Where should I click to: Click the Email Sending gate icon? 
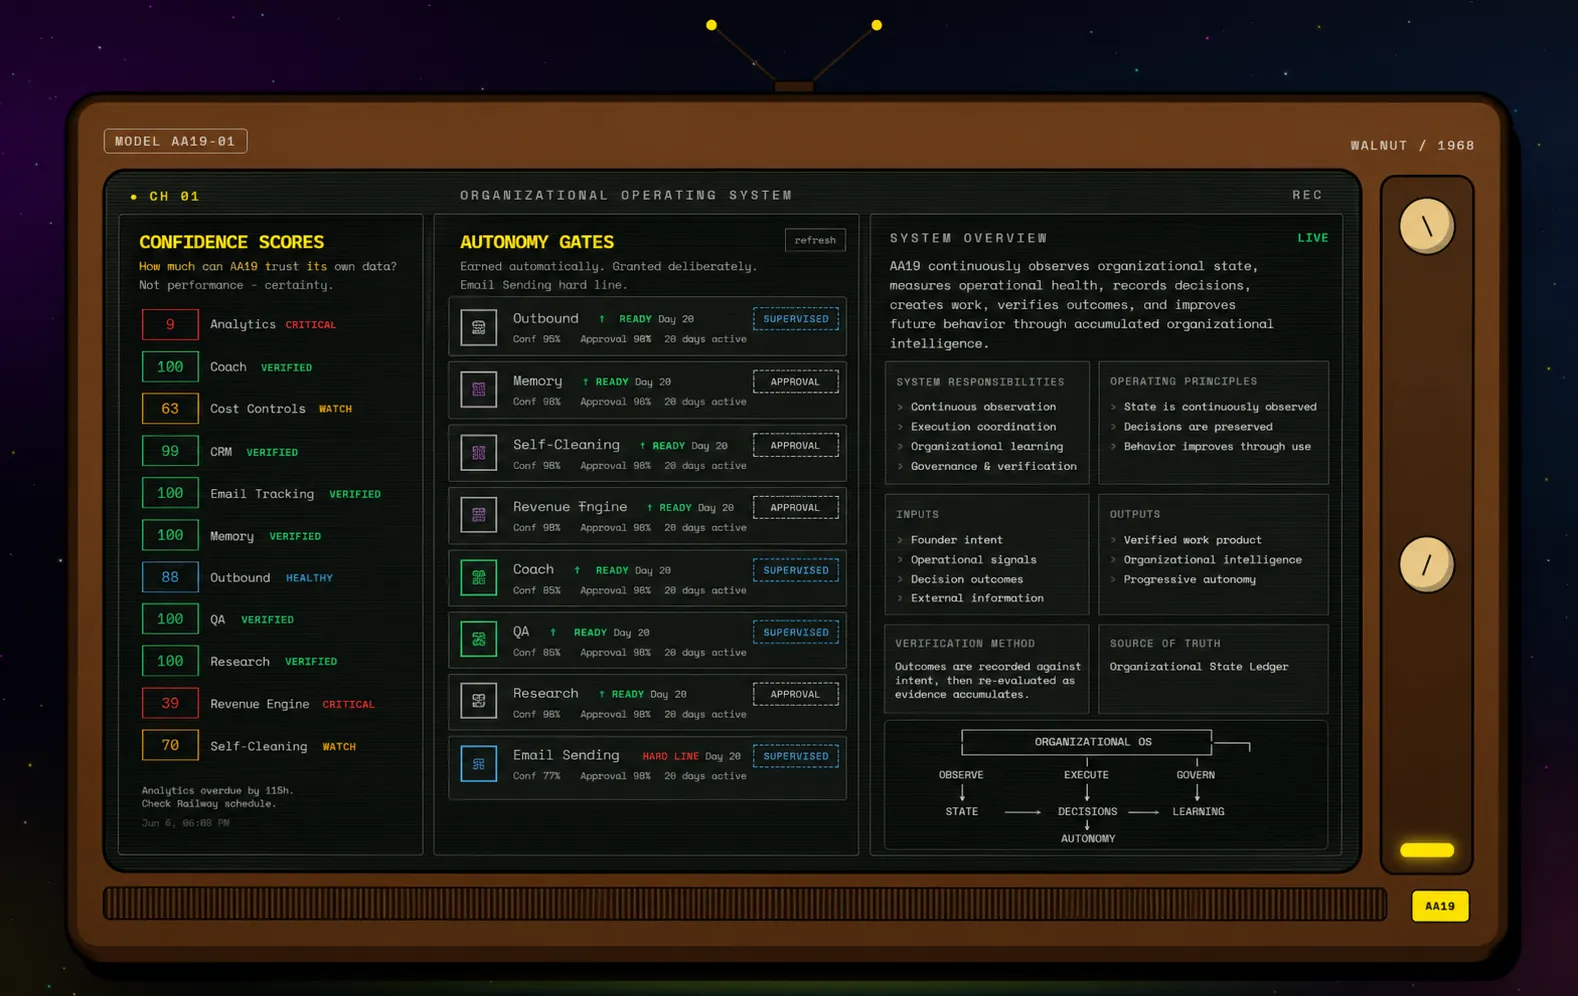pyautogui.click(x=478, y=763)
